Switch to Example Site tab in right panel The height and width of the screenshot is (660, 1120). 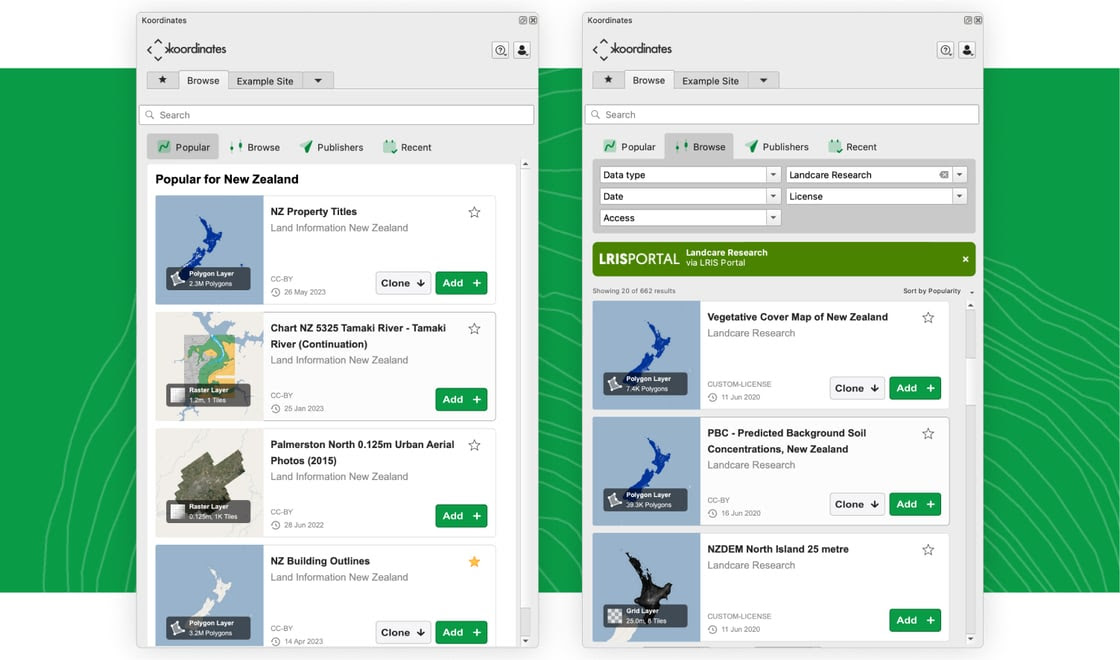(710, 81)
